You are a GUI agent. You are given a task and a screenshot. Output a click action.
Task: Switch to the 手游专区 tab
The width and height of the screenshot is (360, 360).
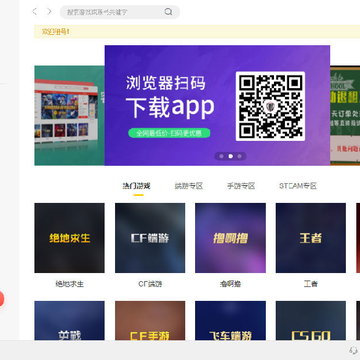(241, 186)
